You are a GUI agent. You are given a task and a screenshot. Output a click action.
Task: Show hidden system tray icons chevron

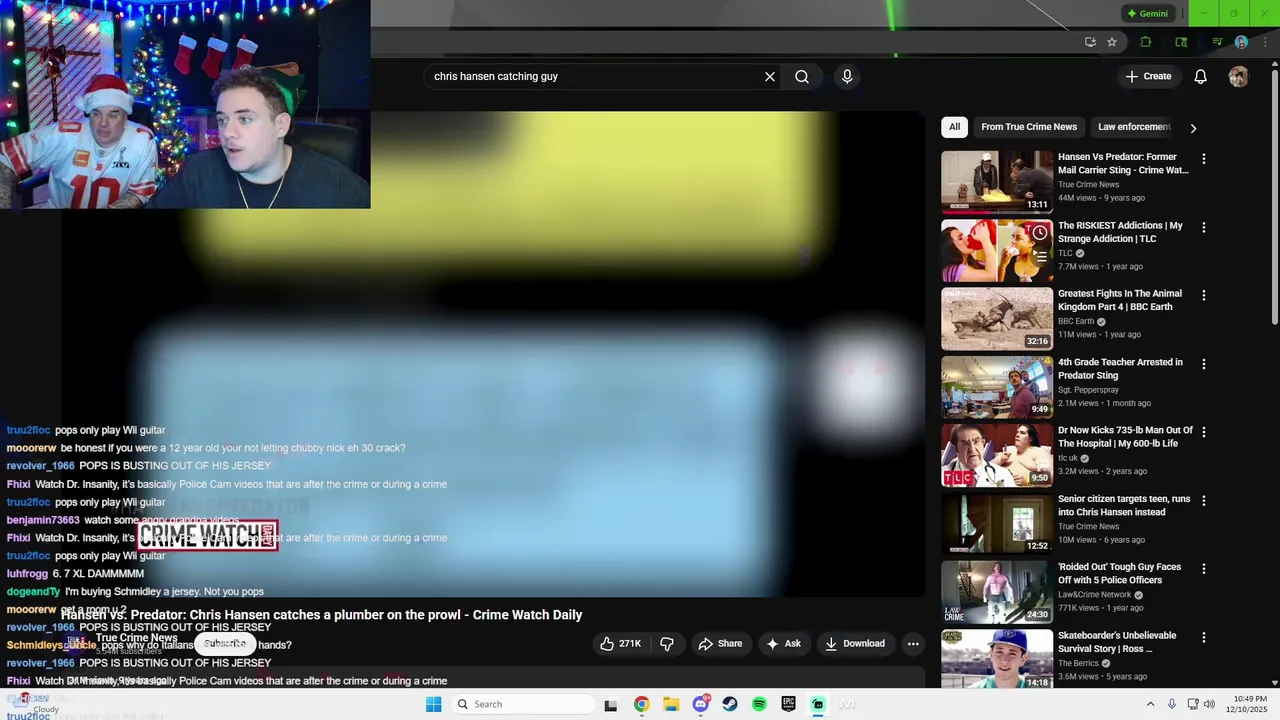pos(1150,704)
